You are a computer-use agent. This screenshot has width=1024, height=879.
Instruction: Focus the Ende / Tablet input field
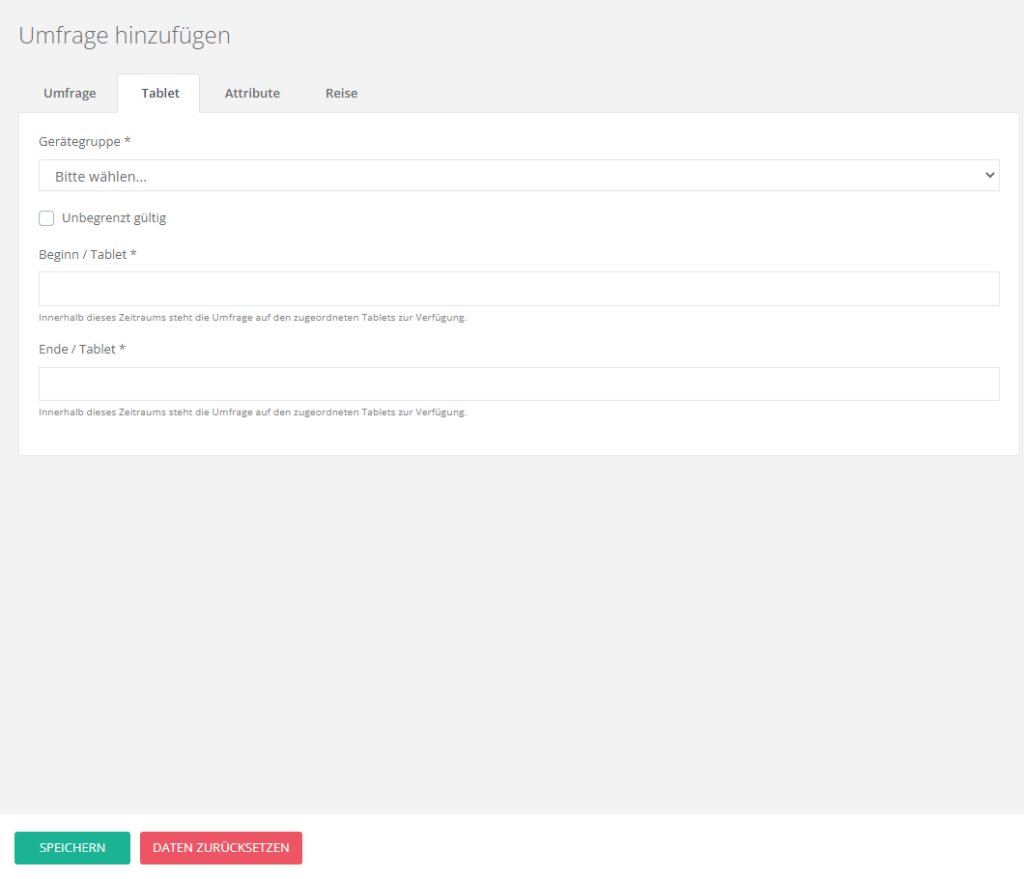point(518,384)
